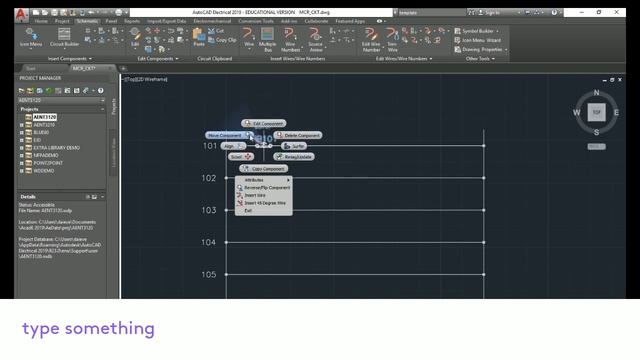Expand the NFPADEMO project node
Viewport: 640px width, 360px height.
[x=22, y=156]
